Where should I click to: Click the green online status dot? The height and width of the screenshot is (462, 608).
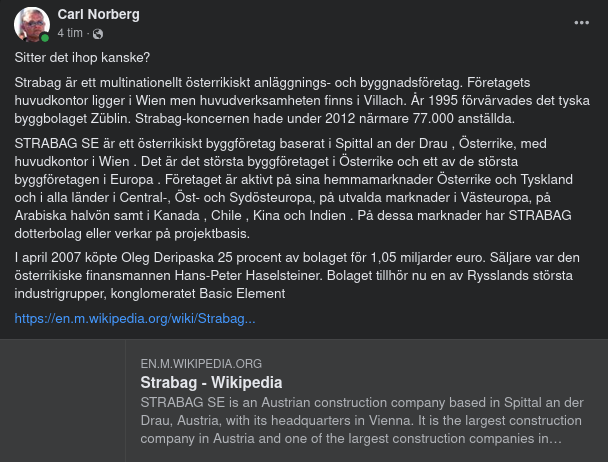45,38
